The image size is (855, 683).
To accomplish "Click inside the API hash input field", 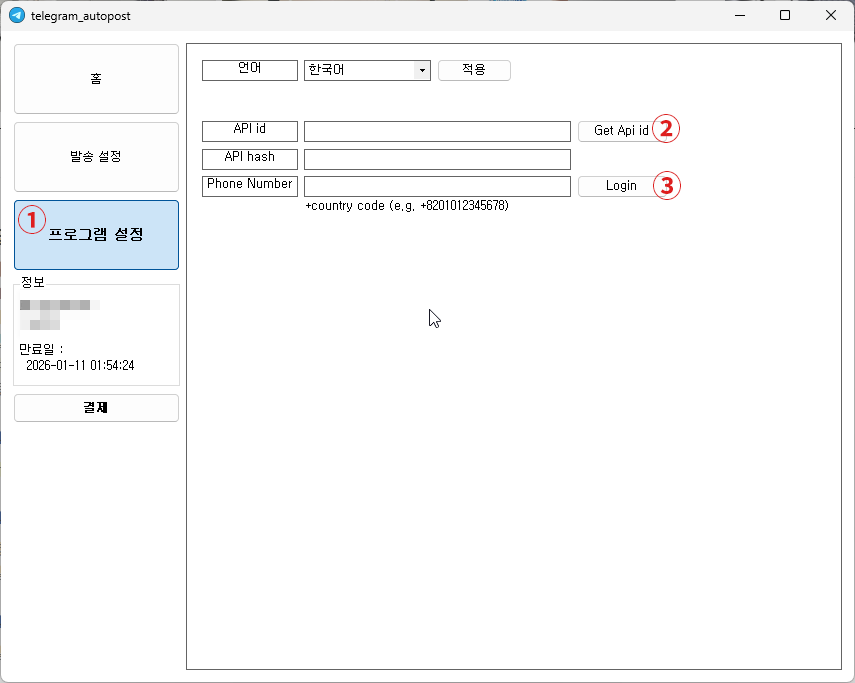I will tap(437, 158).
